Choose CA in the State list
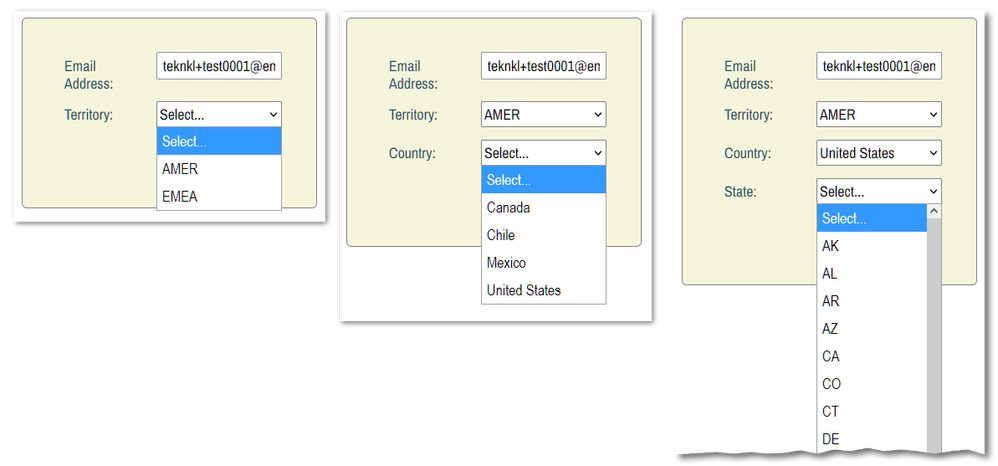 pyautogui.click(x=872, y=357)
